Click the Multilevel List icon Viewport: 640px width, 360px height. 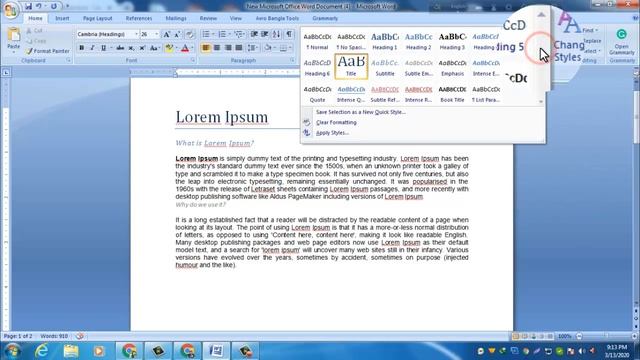pyautogui.click(x=239, y=34)
